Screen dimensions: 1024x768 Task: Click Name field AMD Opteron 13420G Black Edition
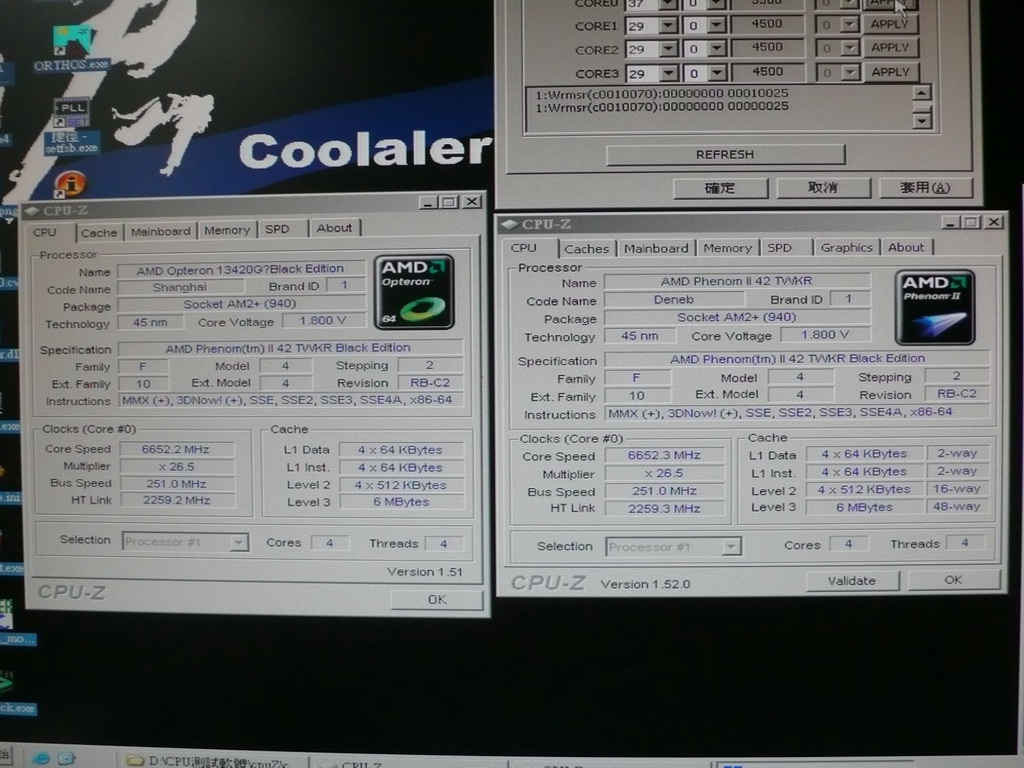[240, 269]
